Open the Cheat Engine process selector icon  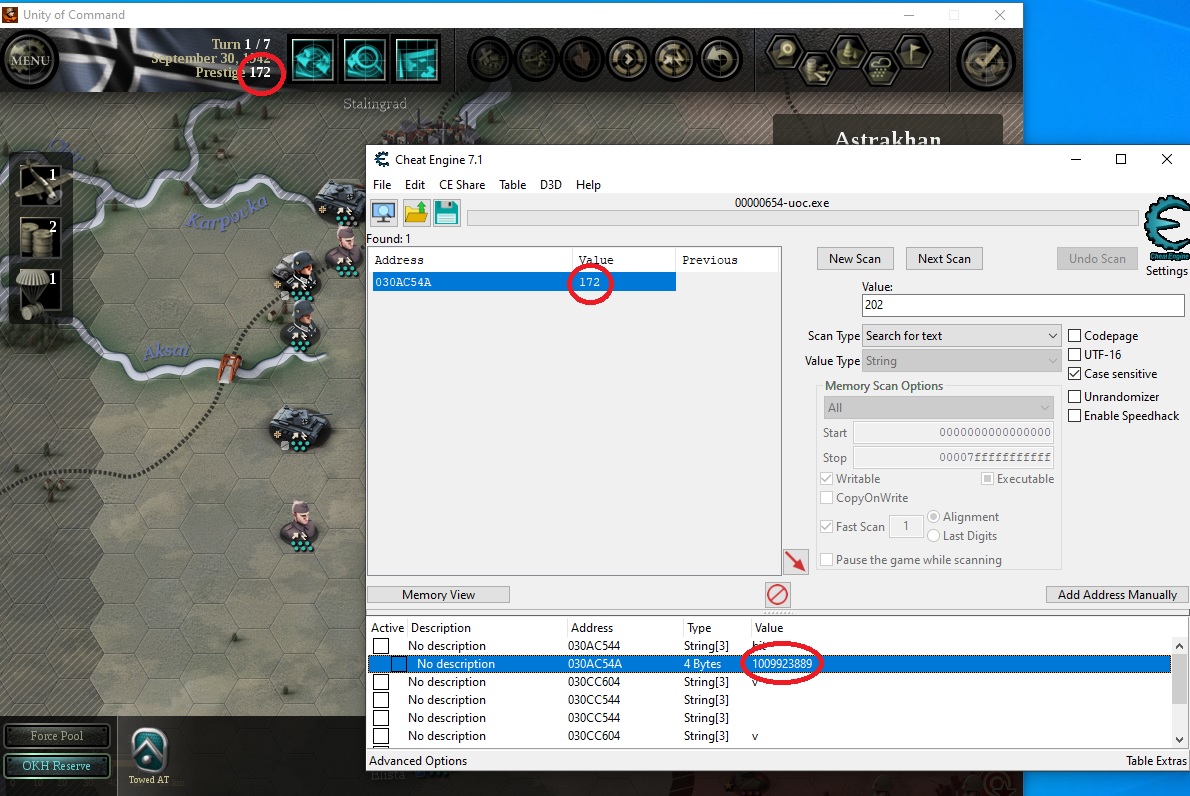pos(384,212)
